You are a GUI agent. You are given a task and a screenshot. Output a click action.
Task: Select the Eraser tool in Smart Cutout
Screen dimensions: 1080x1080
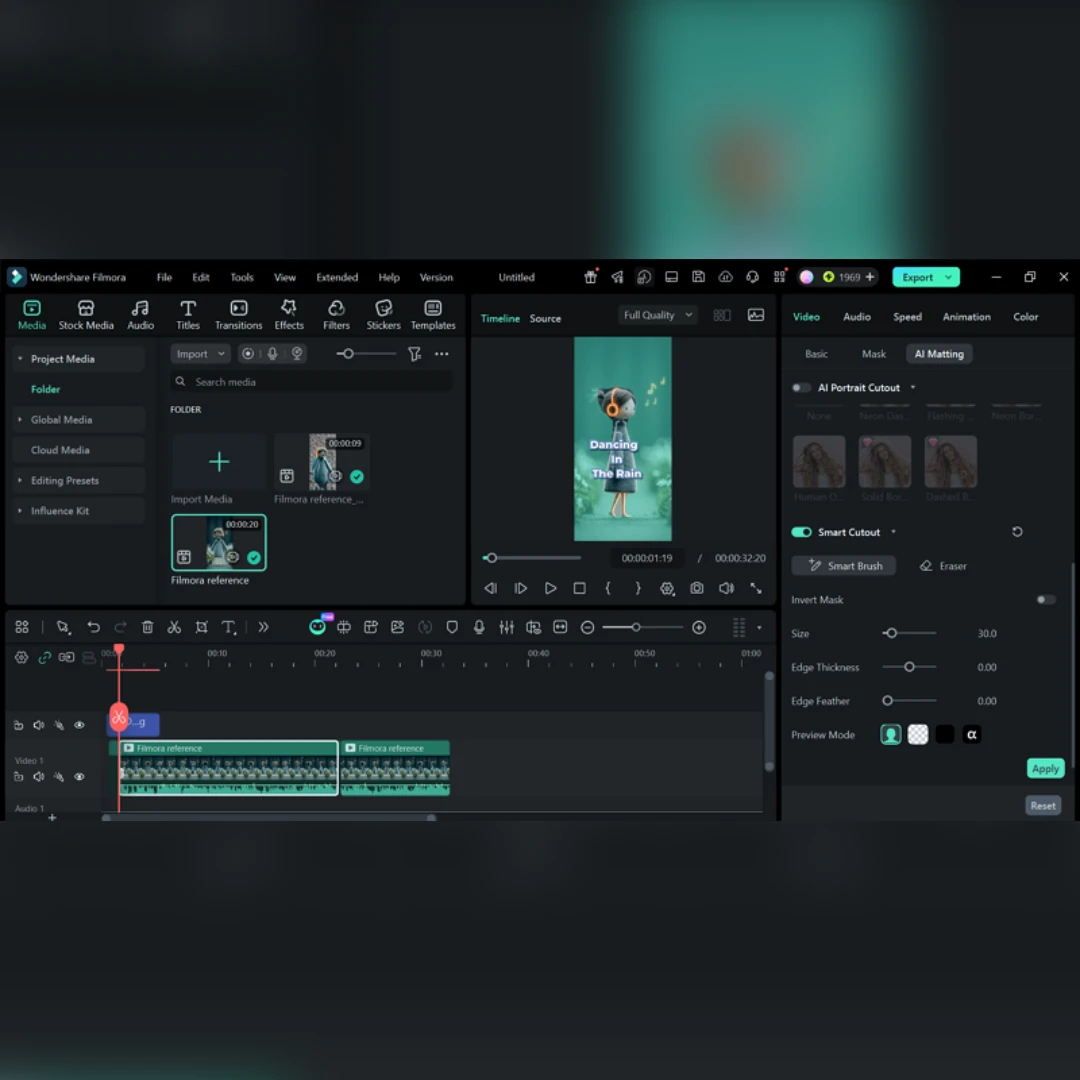[942, 565]
